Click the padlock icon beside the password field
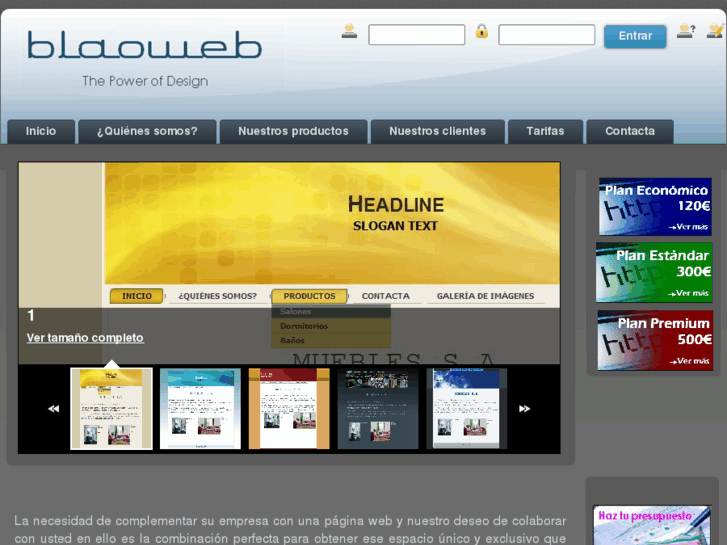Screen dimensions: 727x545 point(482,31)
